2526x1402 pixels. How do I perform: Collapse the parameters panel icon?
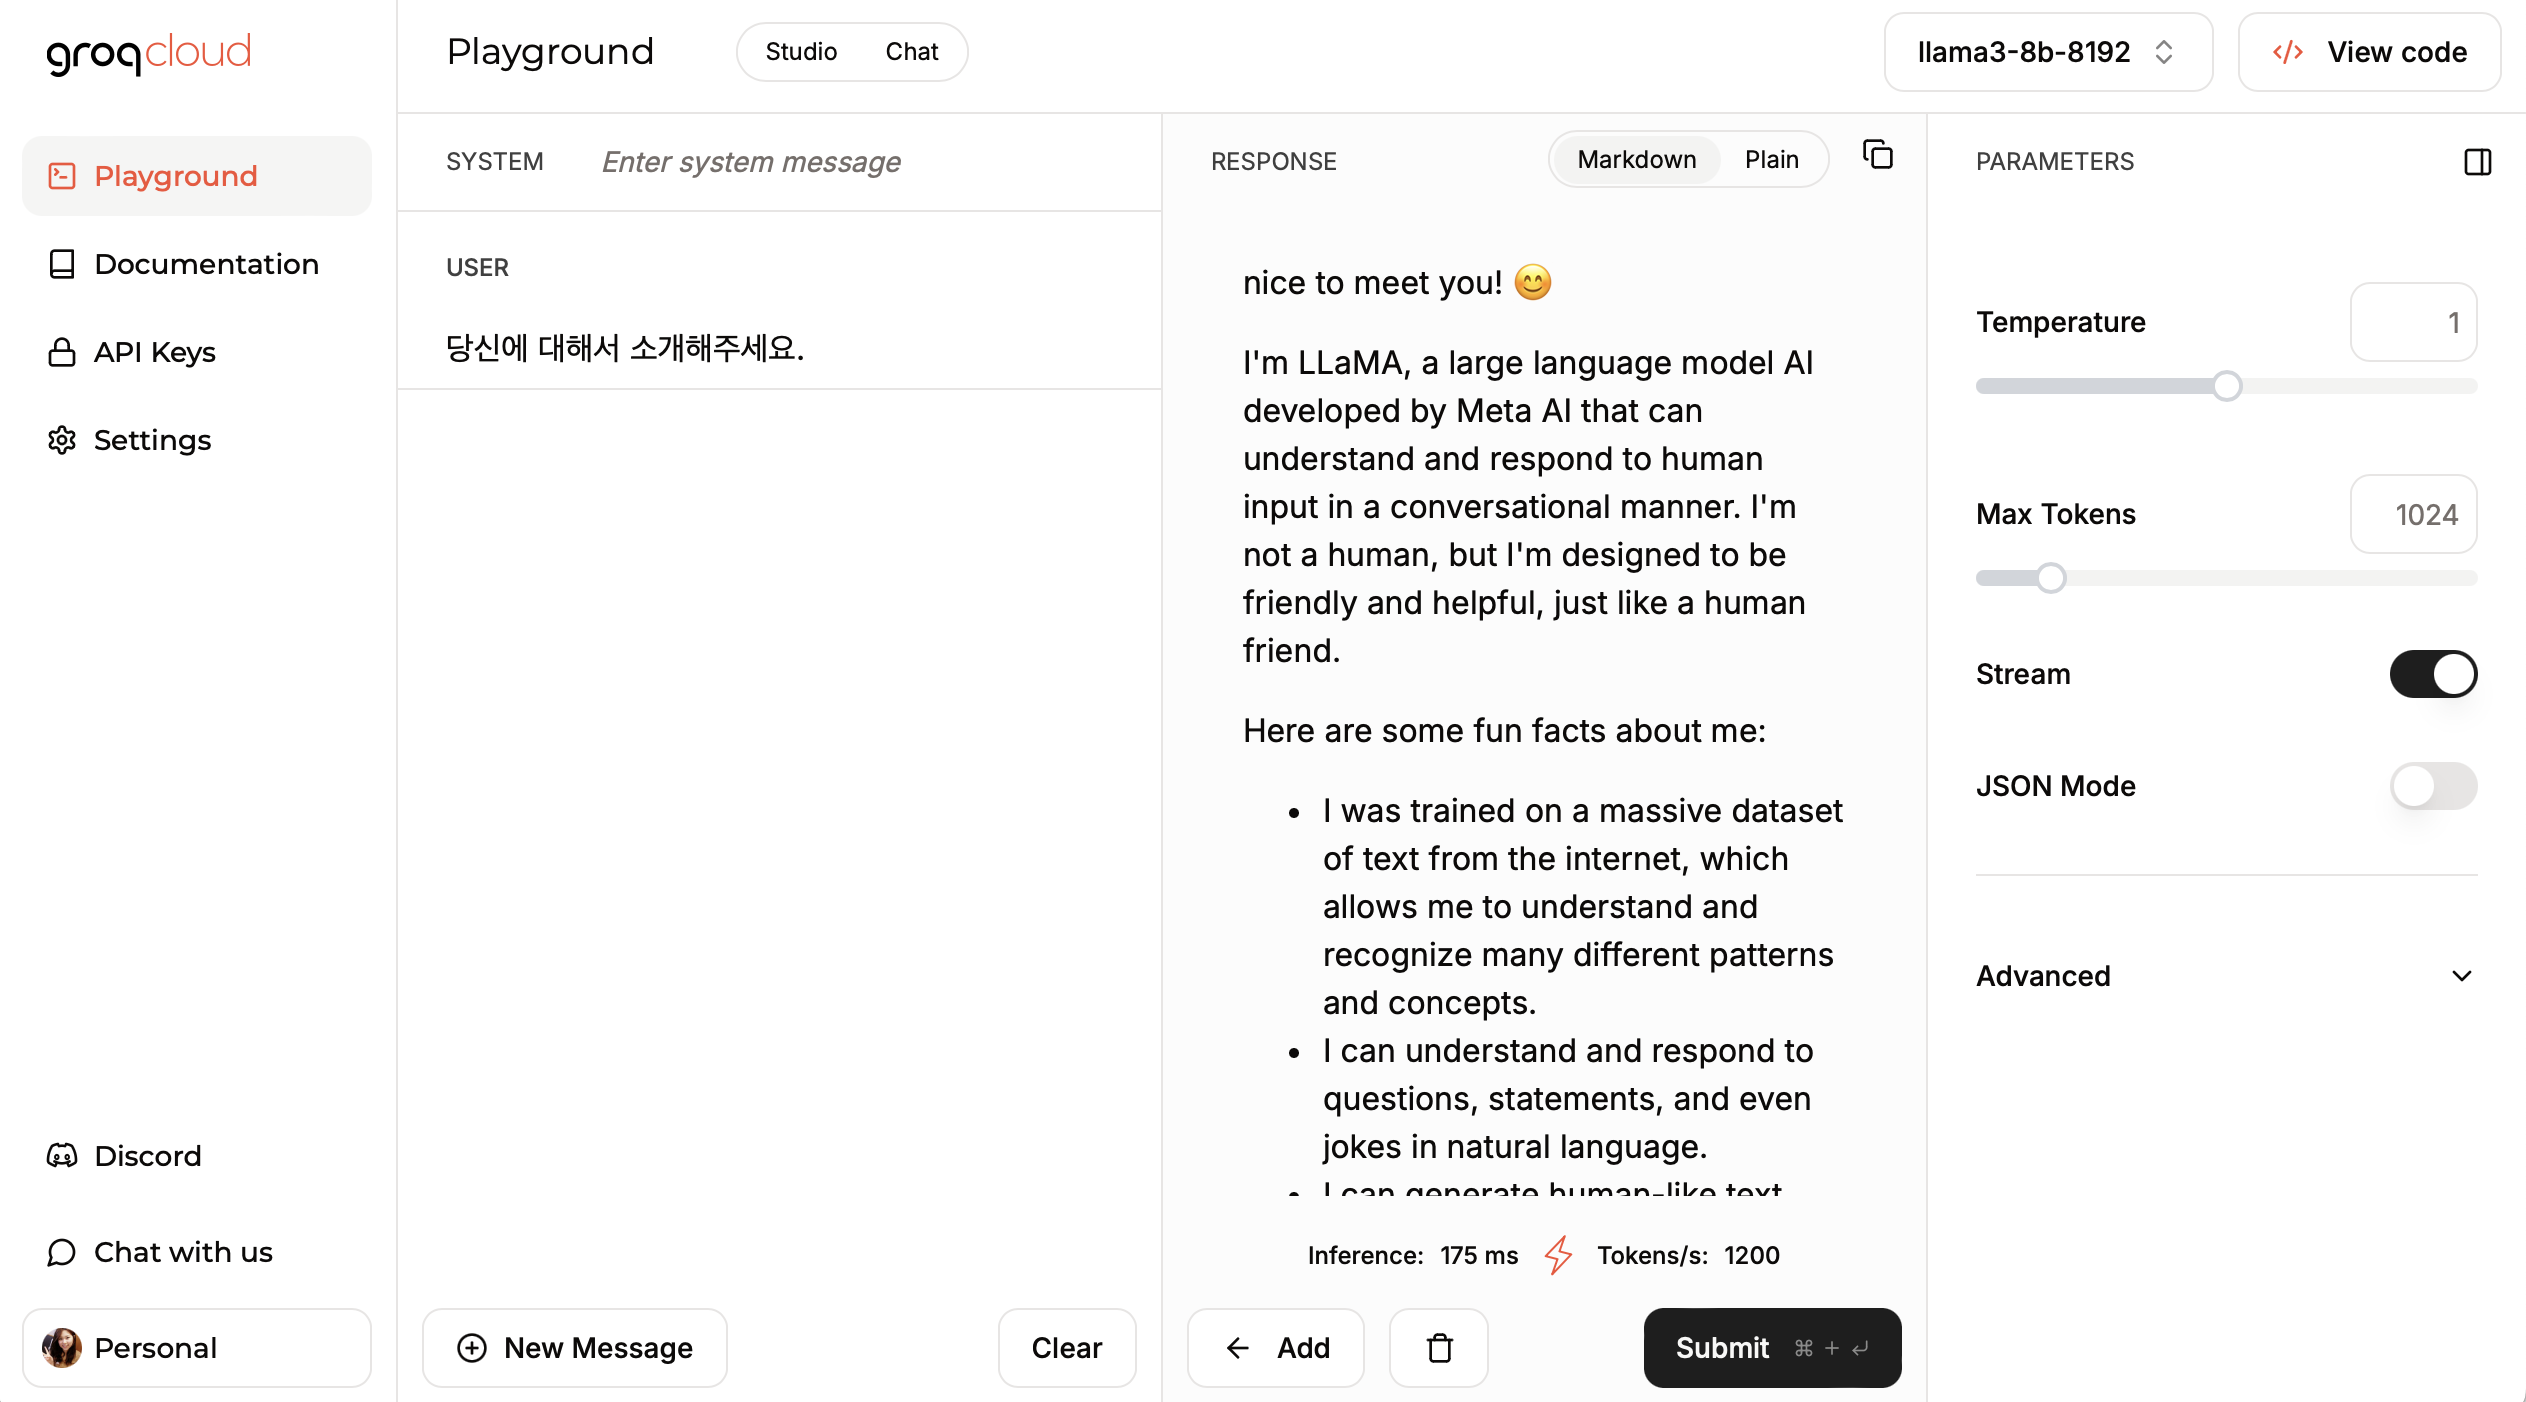pyautogui.click(x=2476, y=162)
